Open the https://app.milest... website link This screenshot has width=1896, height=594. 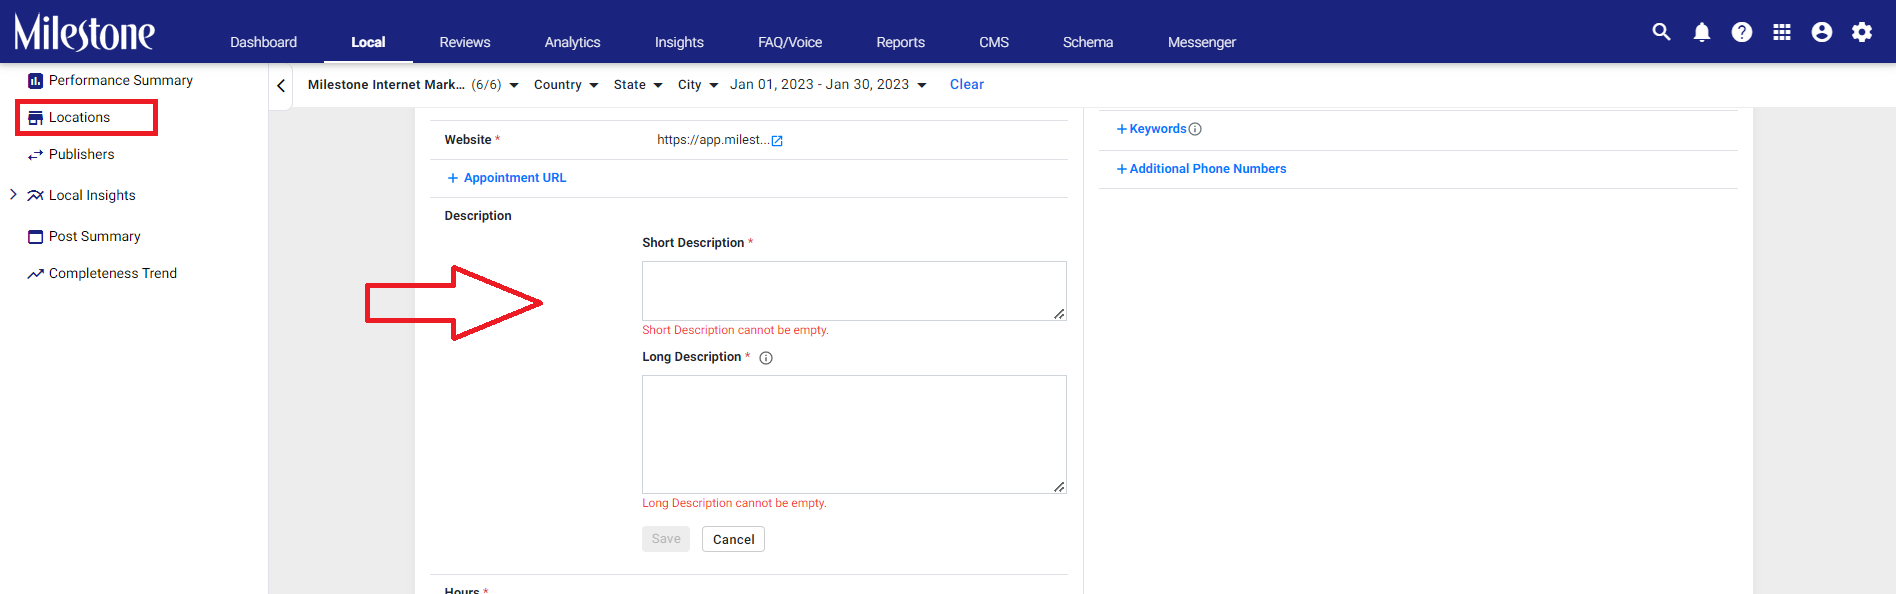click(x=713, y=140)
